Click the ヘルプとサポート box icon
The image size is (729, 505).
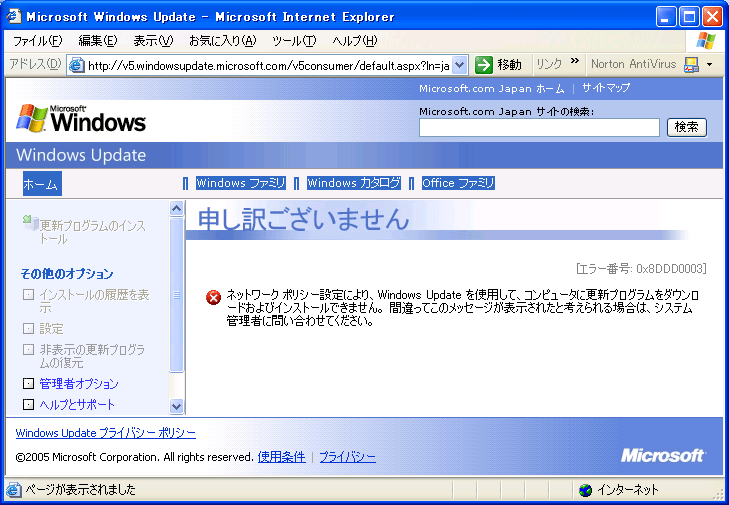click(x=28, y=405)
